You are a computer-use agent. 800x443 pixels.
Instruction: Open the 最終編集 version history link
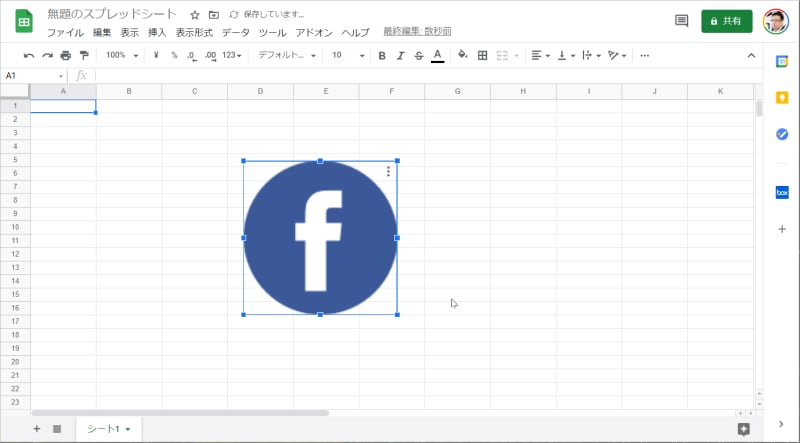(417, 32)
